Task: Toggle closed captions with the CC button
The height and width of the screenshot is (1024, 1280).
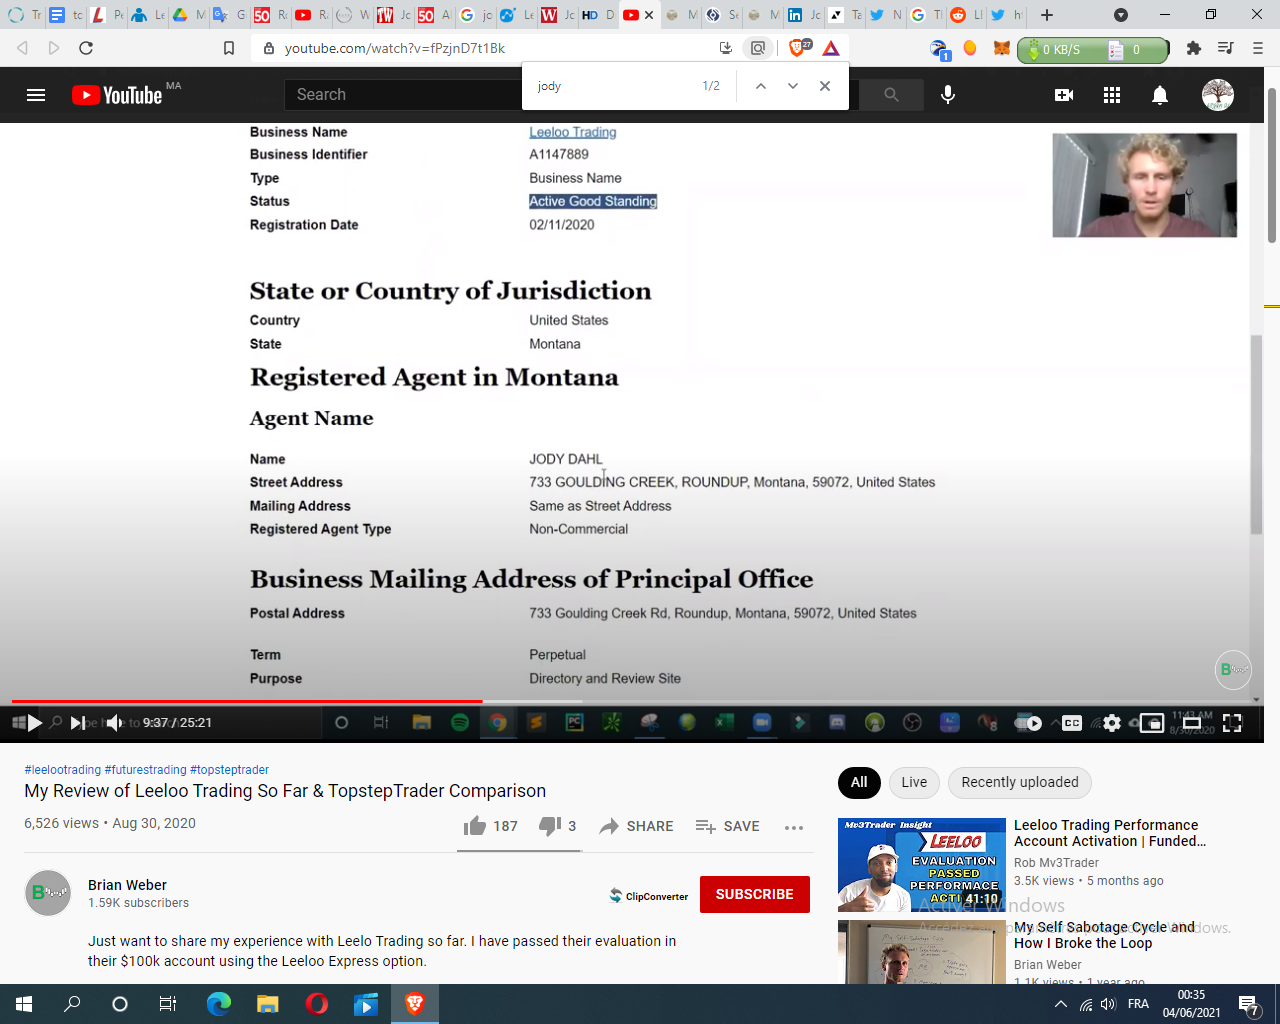Action: click(x=1072, y=723)
